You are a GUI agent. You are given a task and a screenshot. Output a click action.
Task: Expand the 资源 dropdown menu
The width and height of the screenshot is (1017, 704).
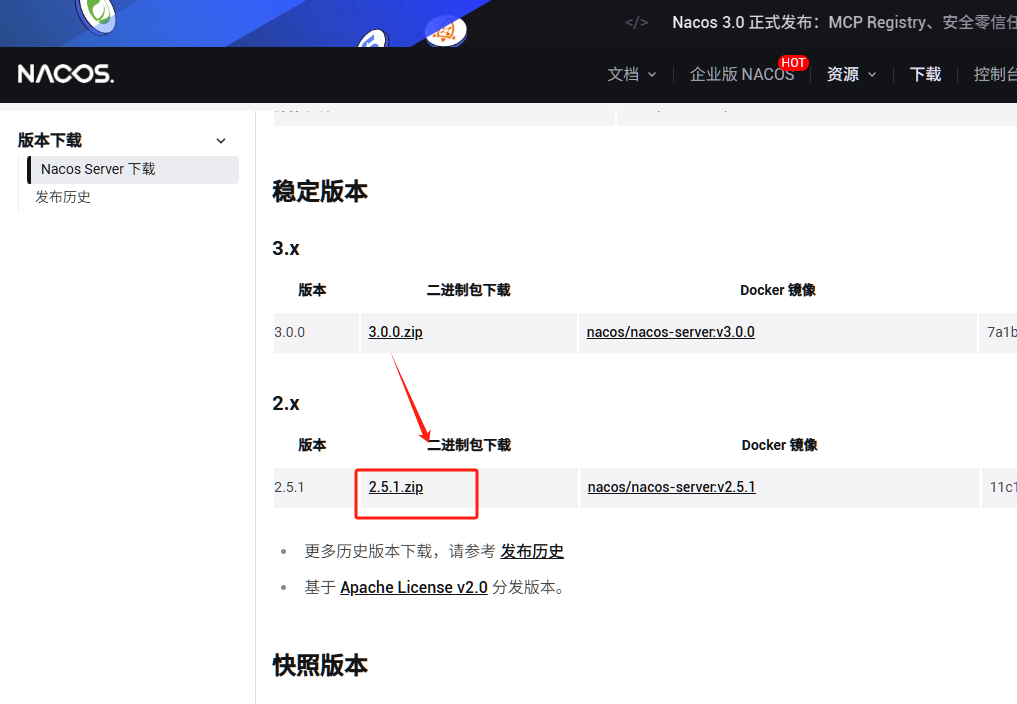coord(852,75)
